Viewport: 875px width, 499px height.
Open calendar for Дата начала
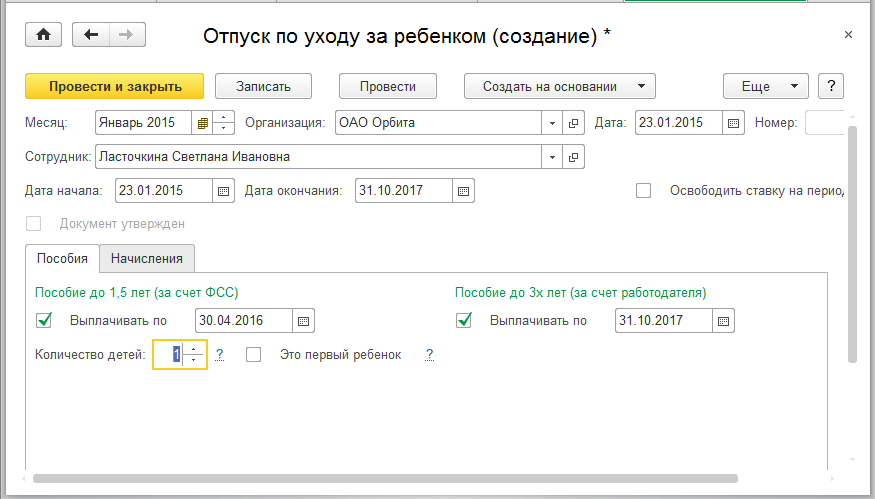(223, 191)
